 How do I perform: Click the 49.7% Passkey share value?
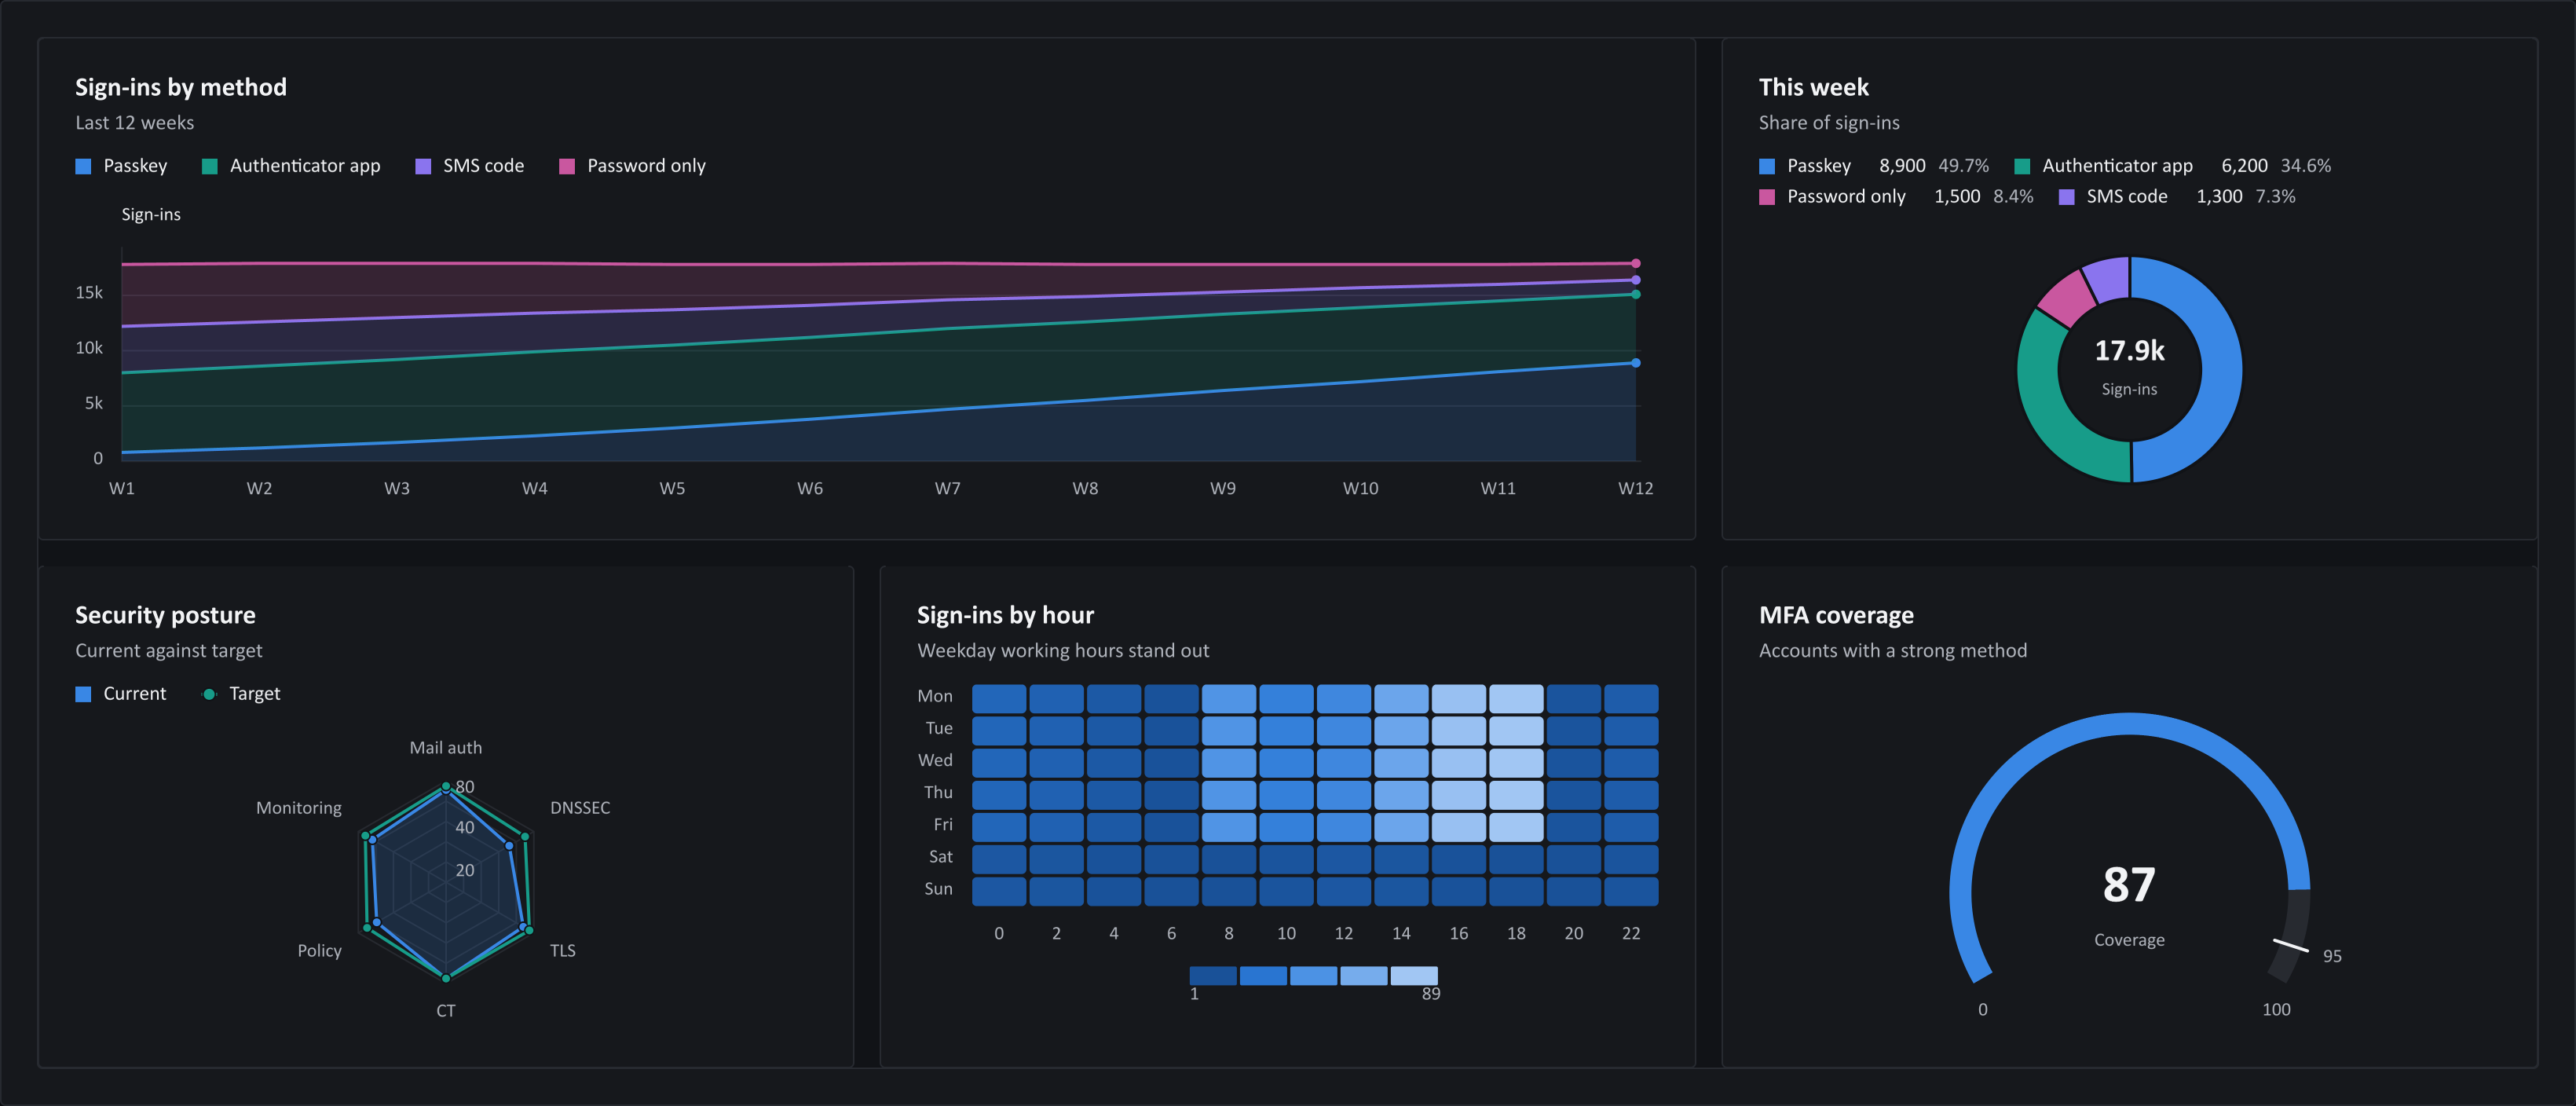pos(1963,166)
